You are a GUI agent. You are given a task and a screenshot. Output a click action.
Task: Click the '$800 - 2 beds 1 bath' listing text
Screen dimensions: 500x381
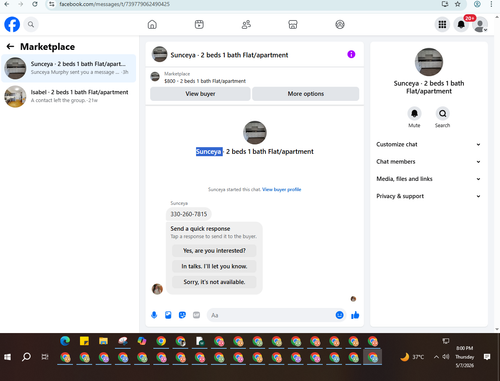point(205,81)
